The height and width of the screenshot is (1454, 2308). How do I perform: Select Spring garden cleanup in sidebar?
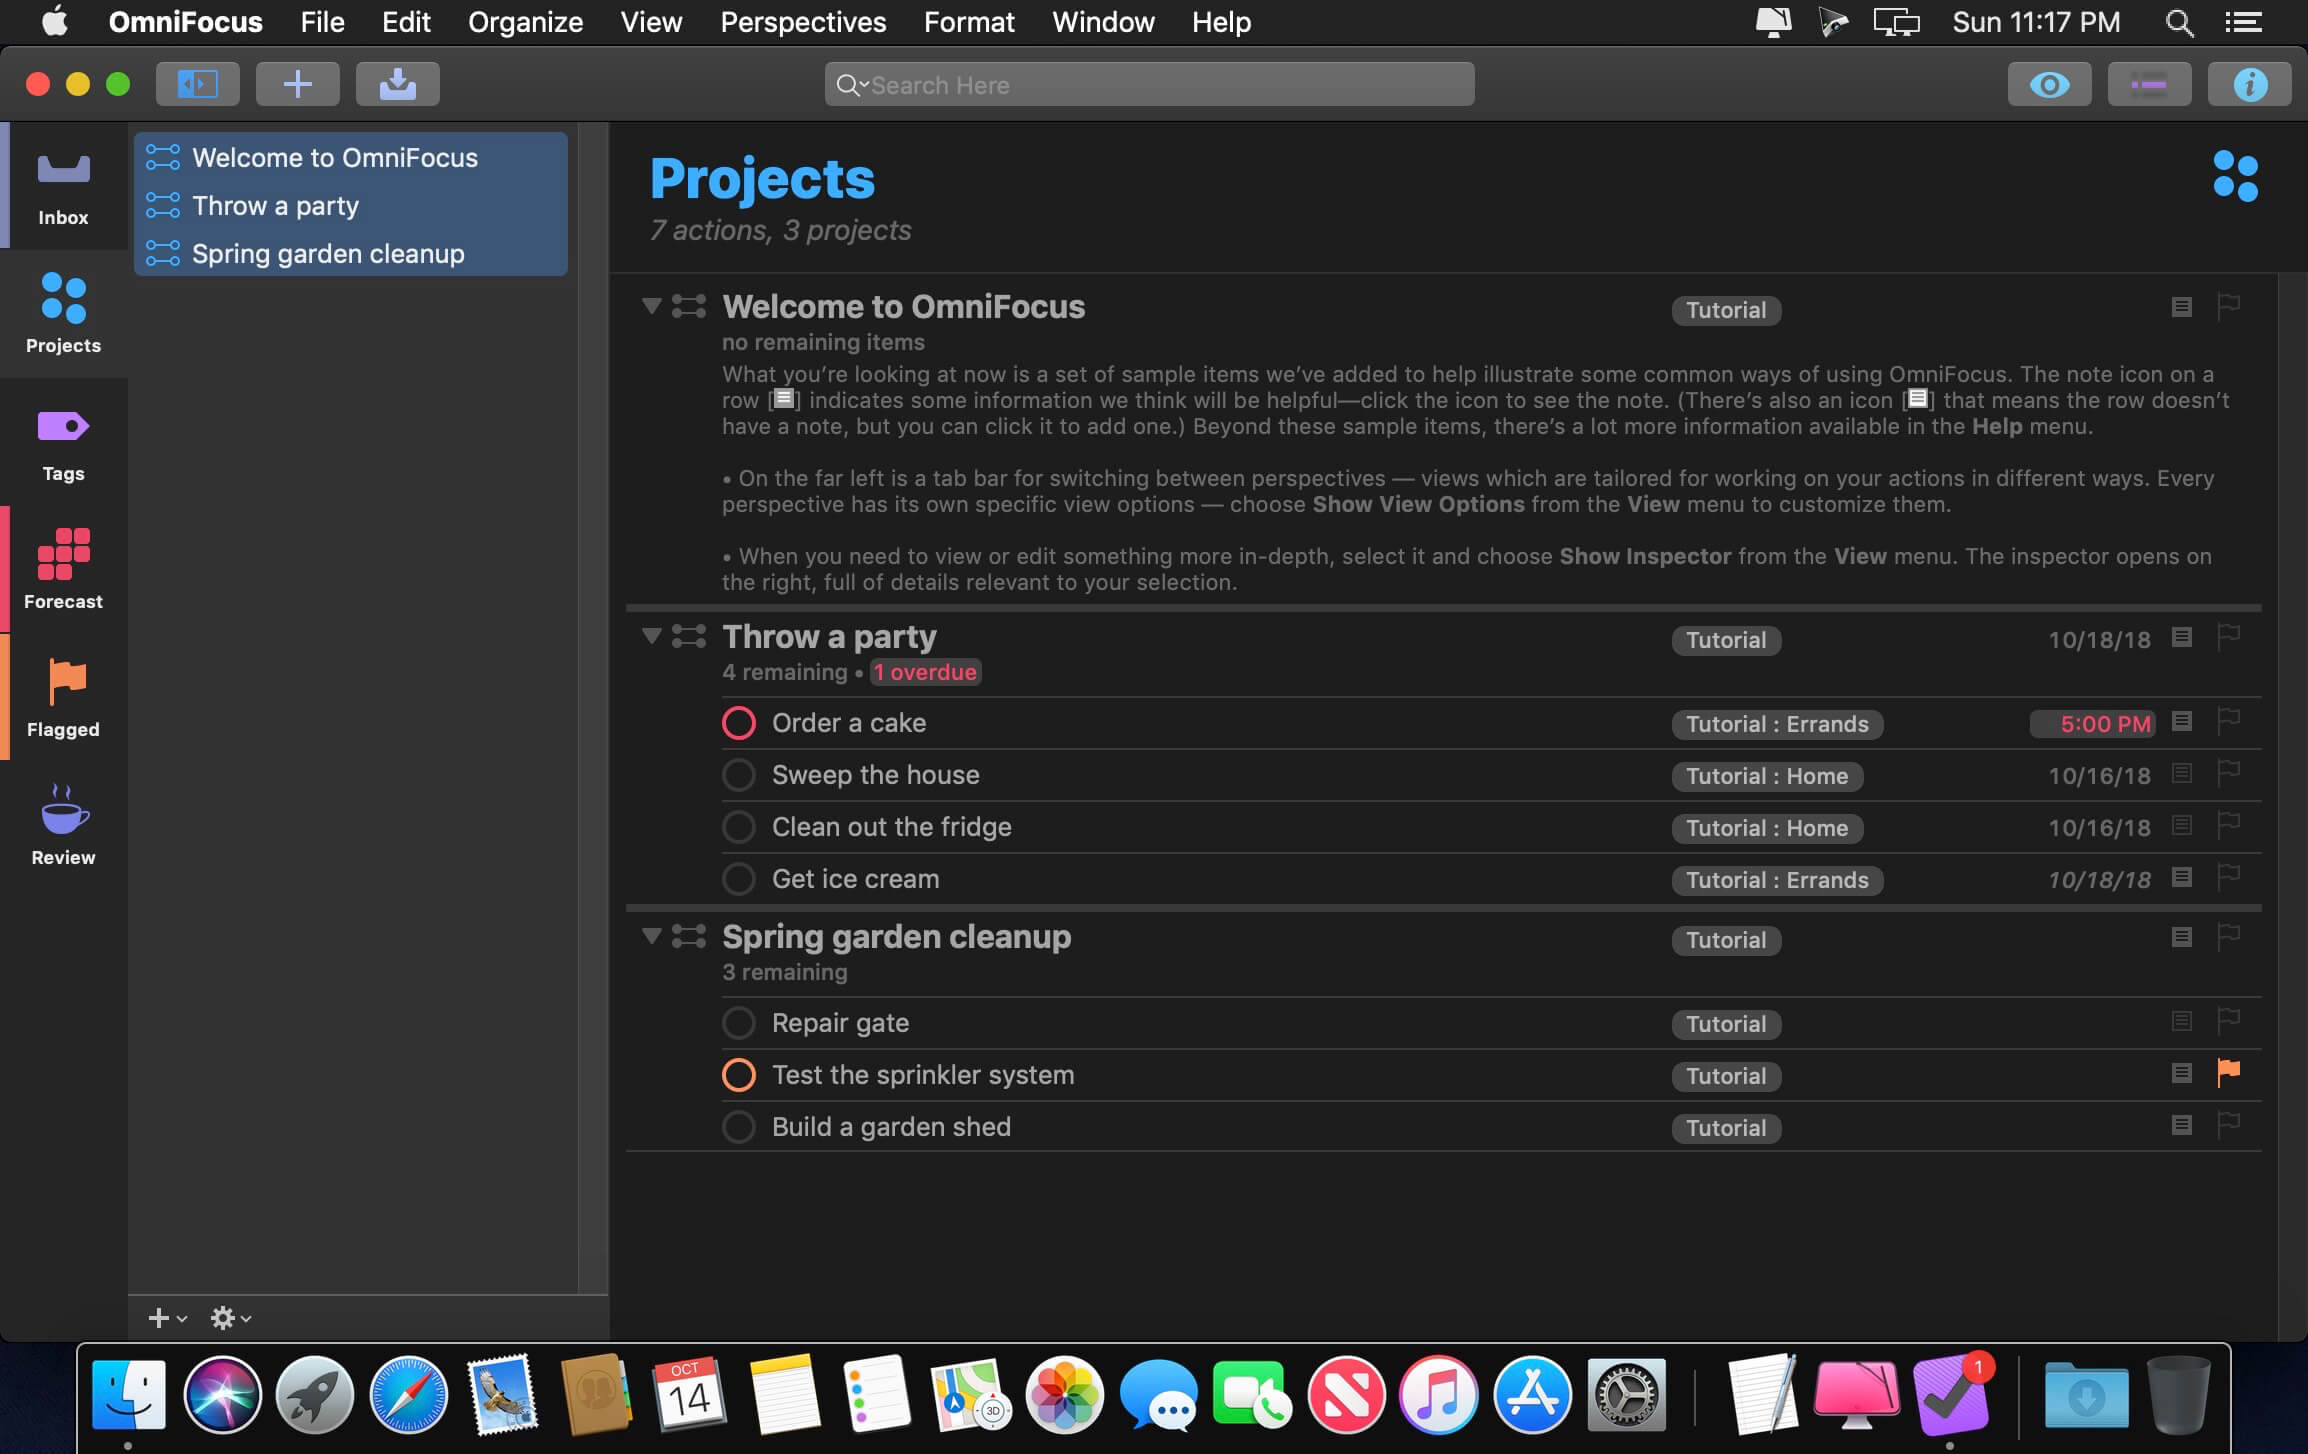327,255
